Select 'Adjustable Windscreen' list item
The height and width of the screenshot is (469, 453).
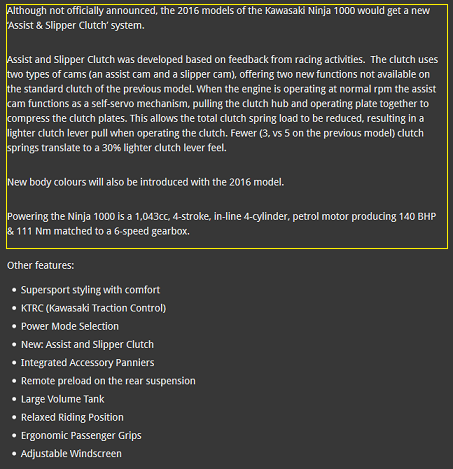pos(71,454)
